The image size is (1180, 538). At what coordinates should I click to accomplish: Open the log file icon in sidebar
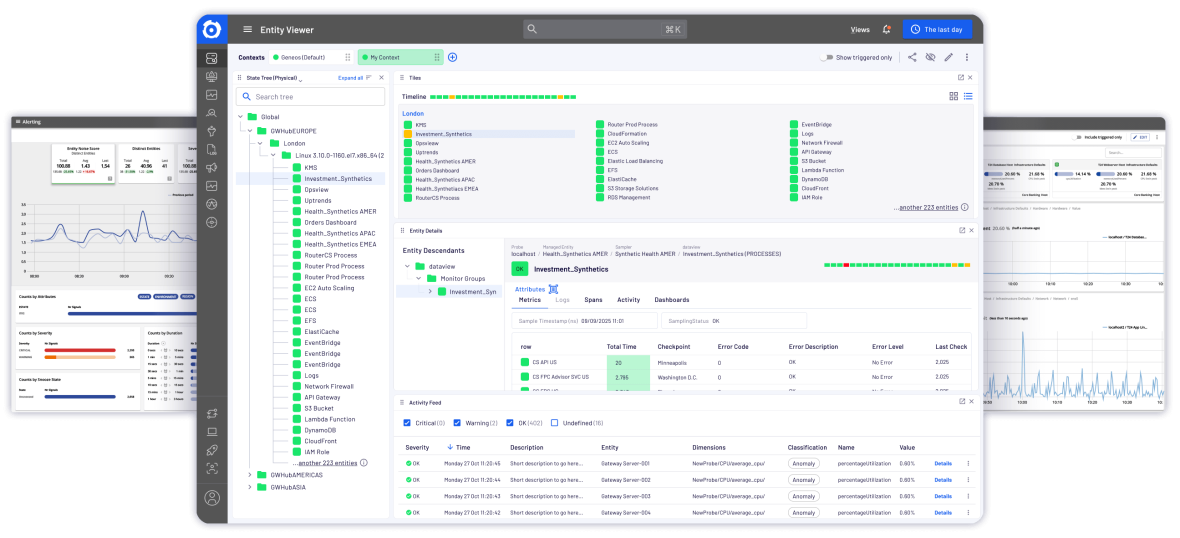click(x=212, y=149)
